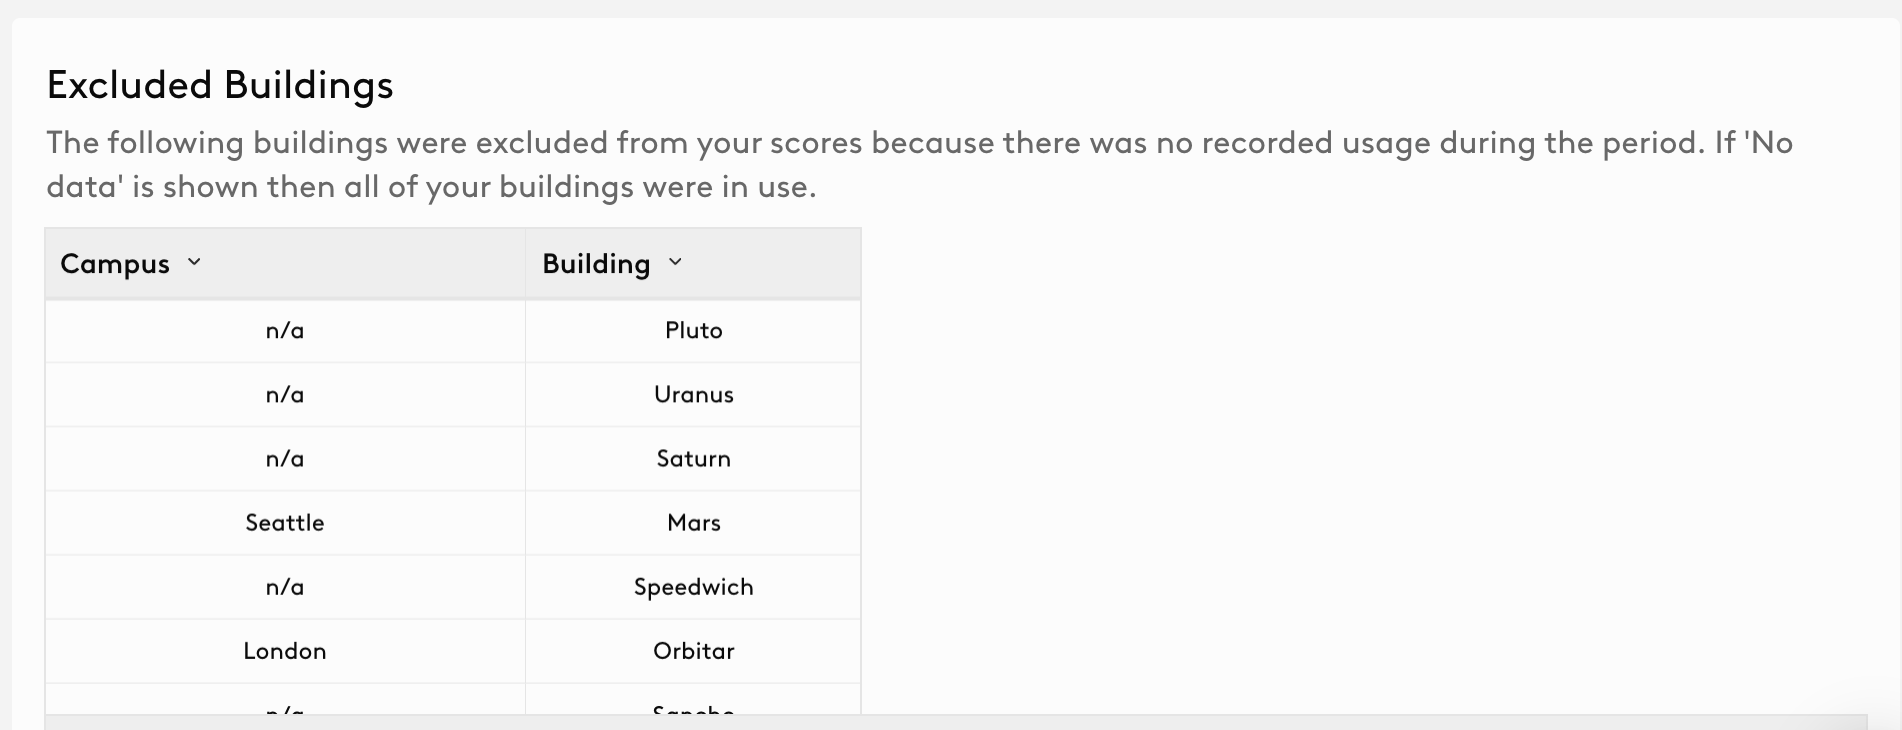
Task: Click the Saturn building cell
Action: point(693,459)
